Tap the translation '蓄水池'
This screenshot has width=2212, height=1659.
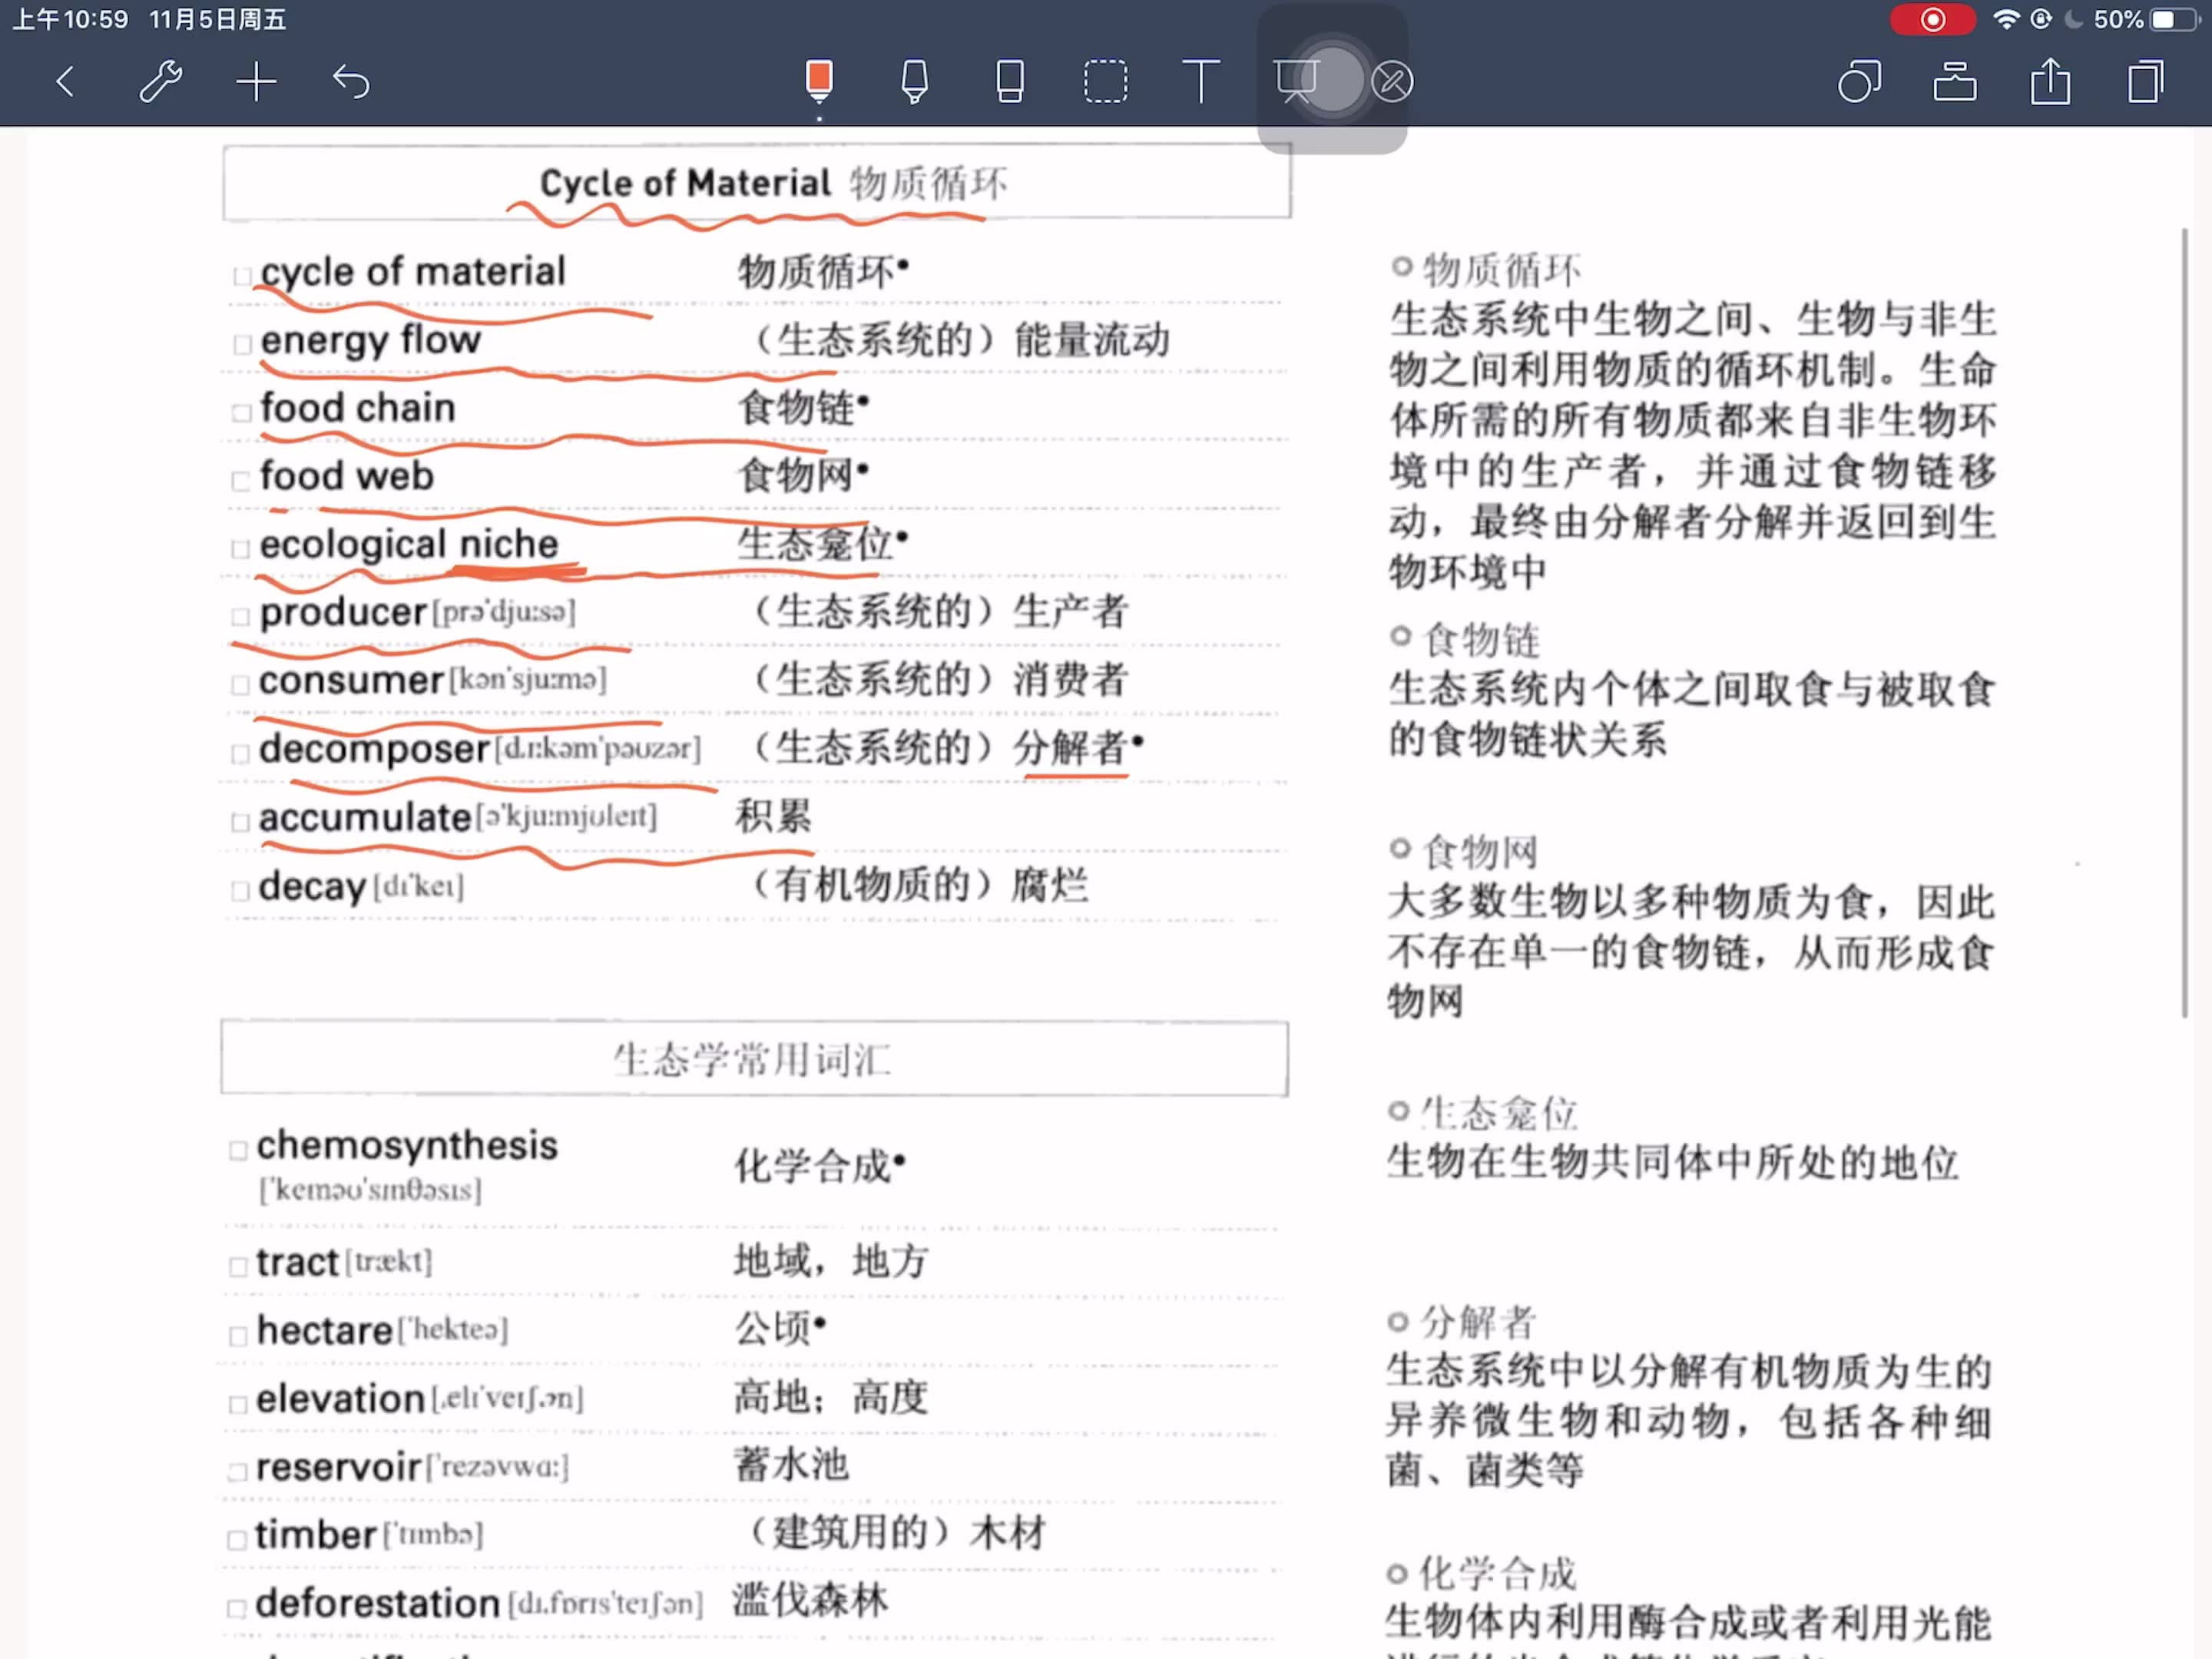(x=791, y=1464)
